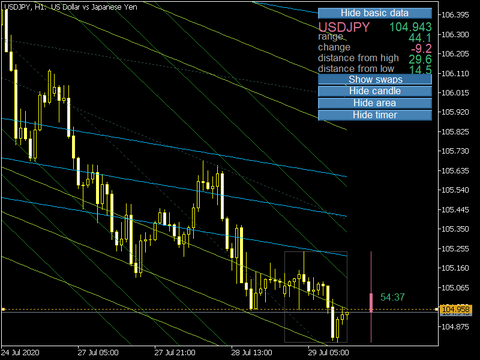Click the 54:37 candle timer text
The width and height of the screenshot is (480, 360).
pyautogui.click(x=392, y=297)
